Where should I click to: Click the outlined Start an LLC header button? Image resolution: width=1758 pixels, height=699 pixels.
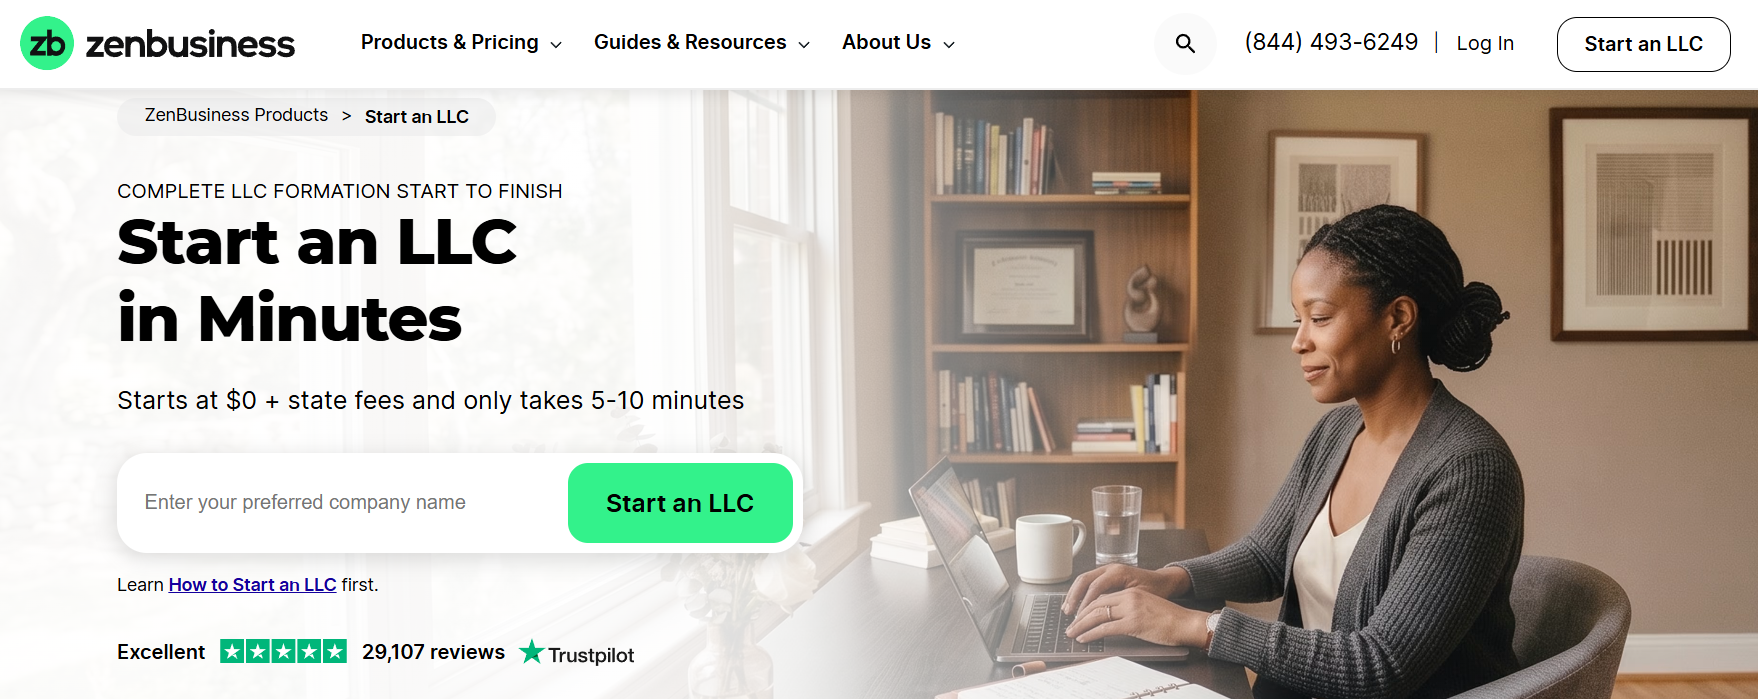[1643, 44]
